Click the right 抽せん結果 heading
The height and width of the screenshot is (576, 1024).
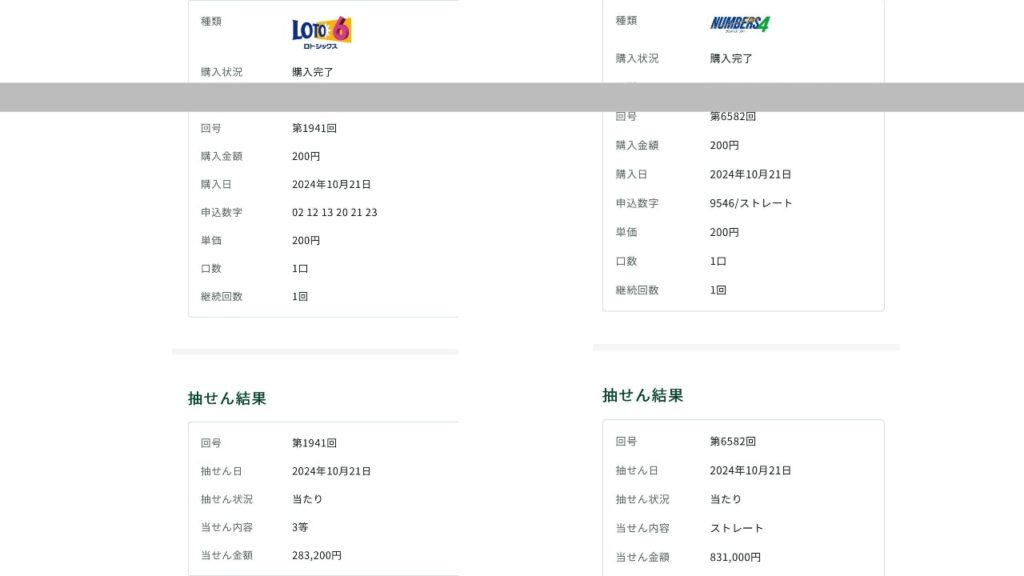pos(642,395)
